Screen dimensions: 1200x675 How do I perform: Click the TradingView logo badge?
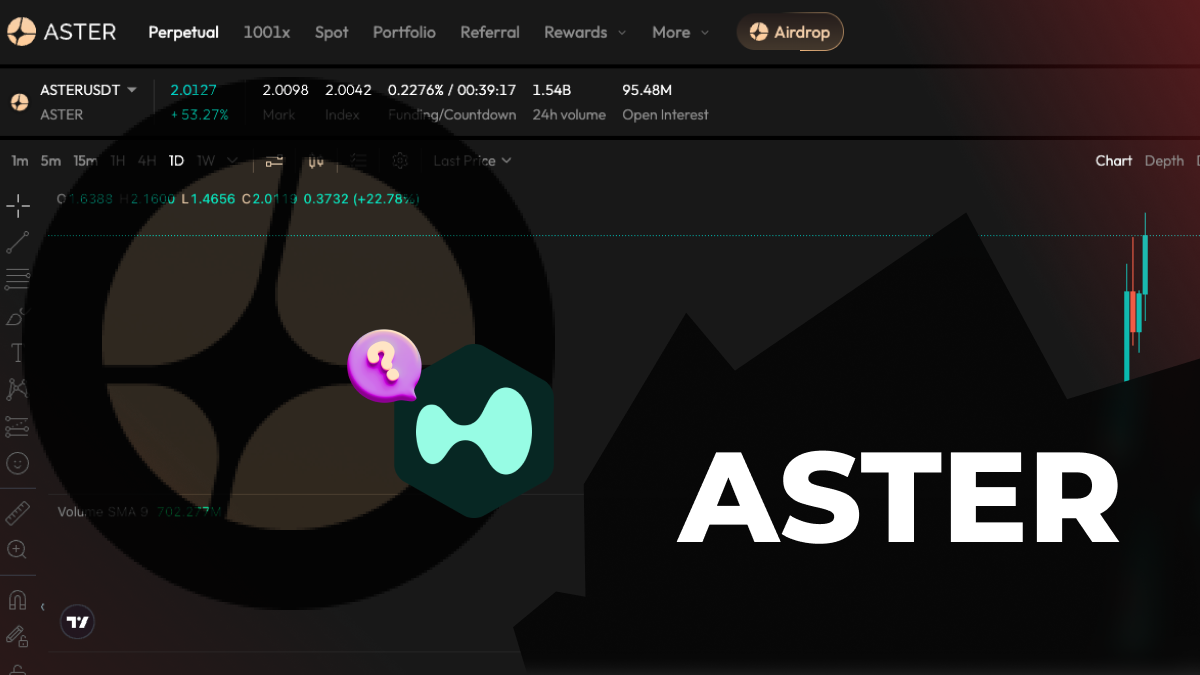point(77,622)
